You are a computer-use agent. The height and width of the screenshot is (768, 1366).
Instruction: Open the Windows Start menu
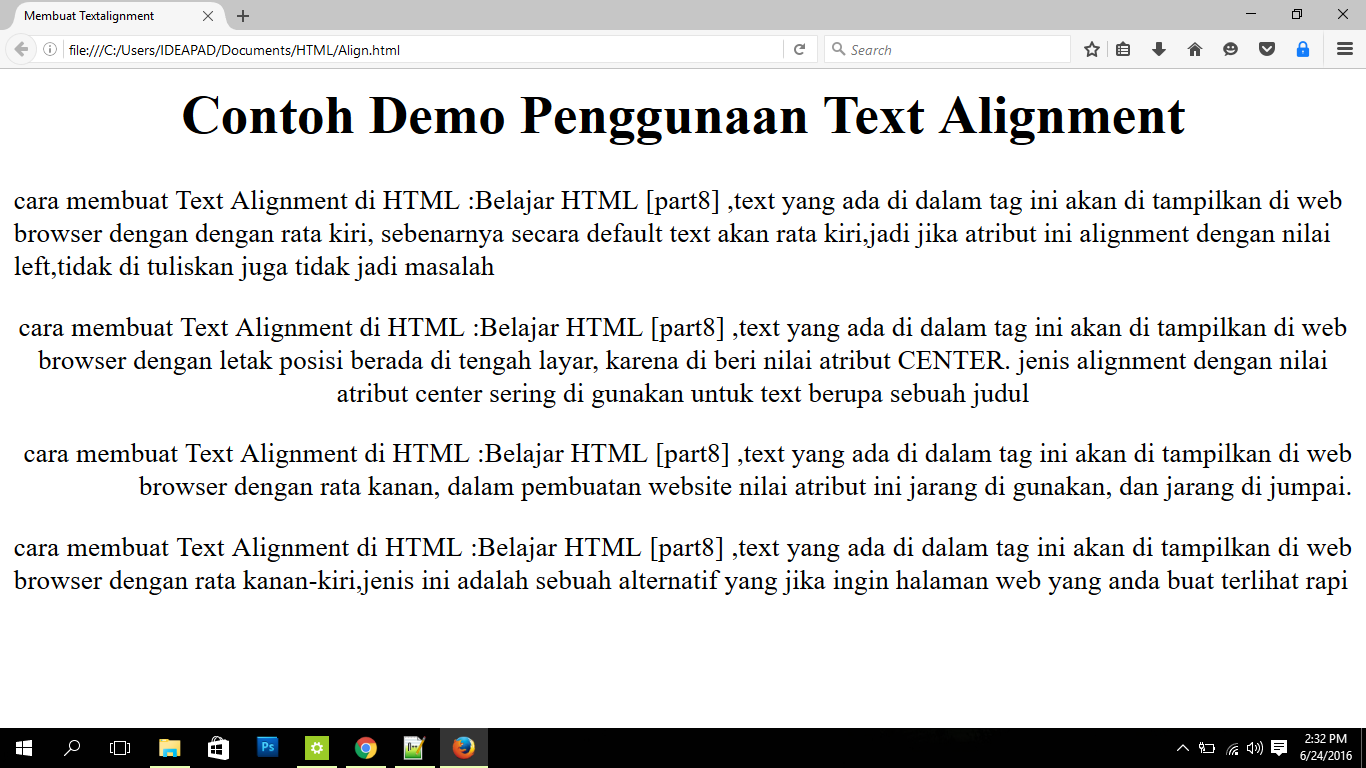coord(22,747)
